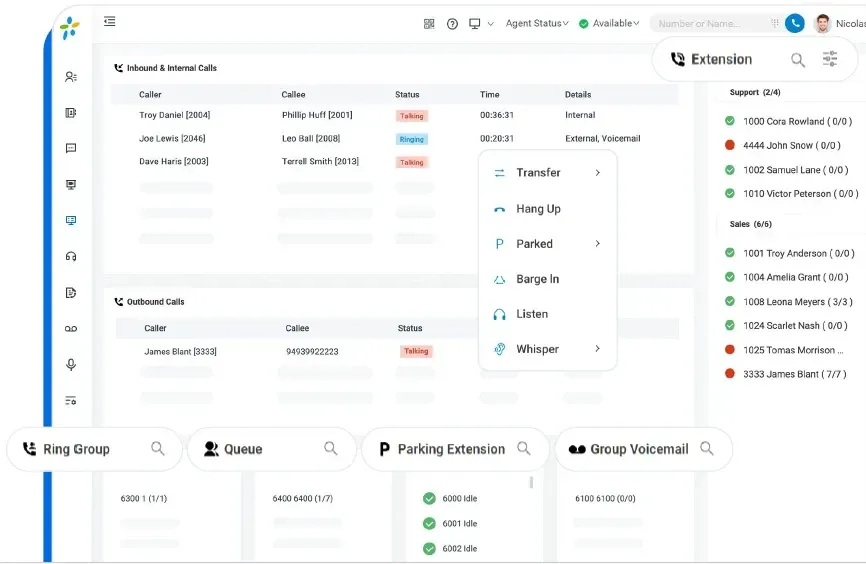
Task: Open the chat messages icon in the sidebar
Action: pyautogui.click(x=71, y=148)
